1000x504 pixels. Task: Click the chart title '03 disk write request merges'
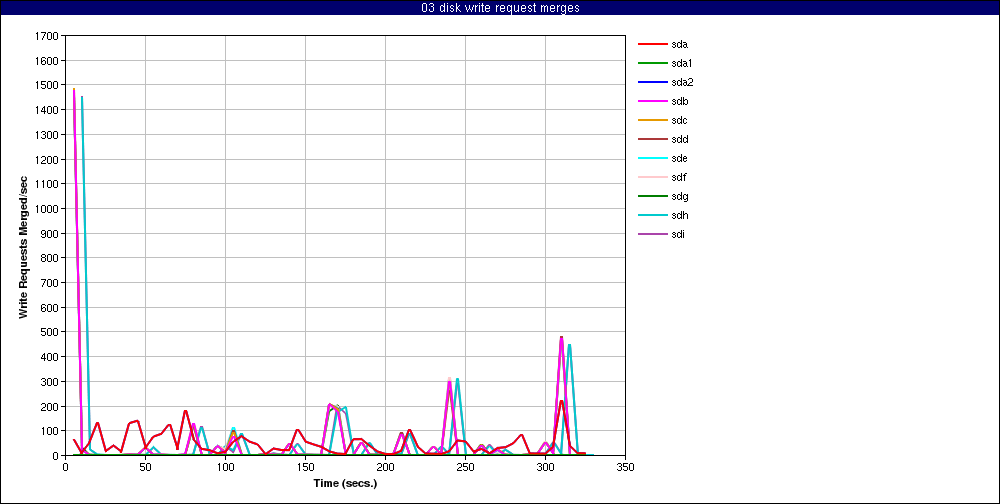click(x=501, y=8)
